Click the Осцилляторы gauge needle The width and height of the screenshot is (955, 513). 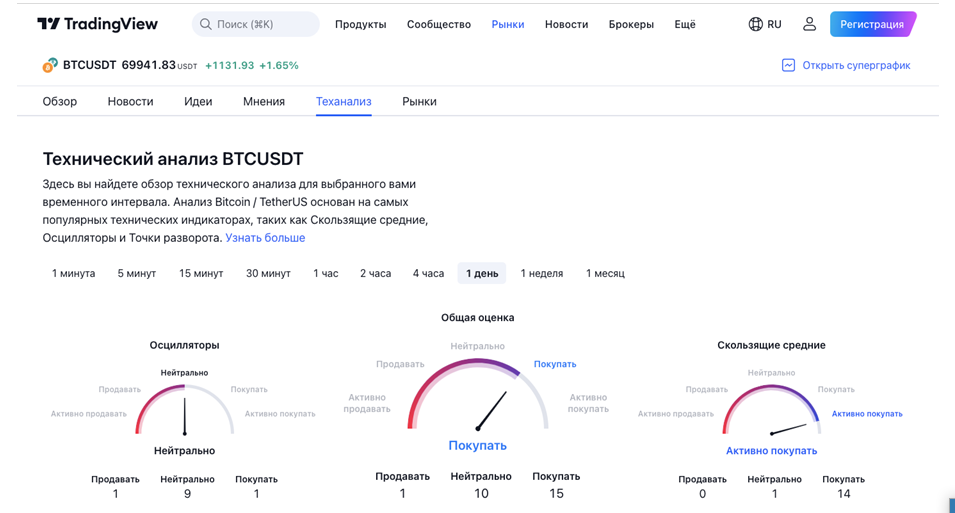point(185,416)
